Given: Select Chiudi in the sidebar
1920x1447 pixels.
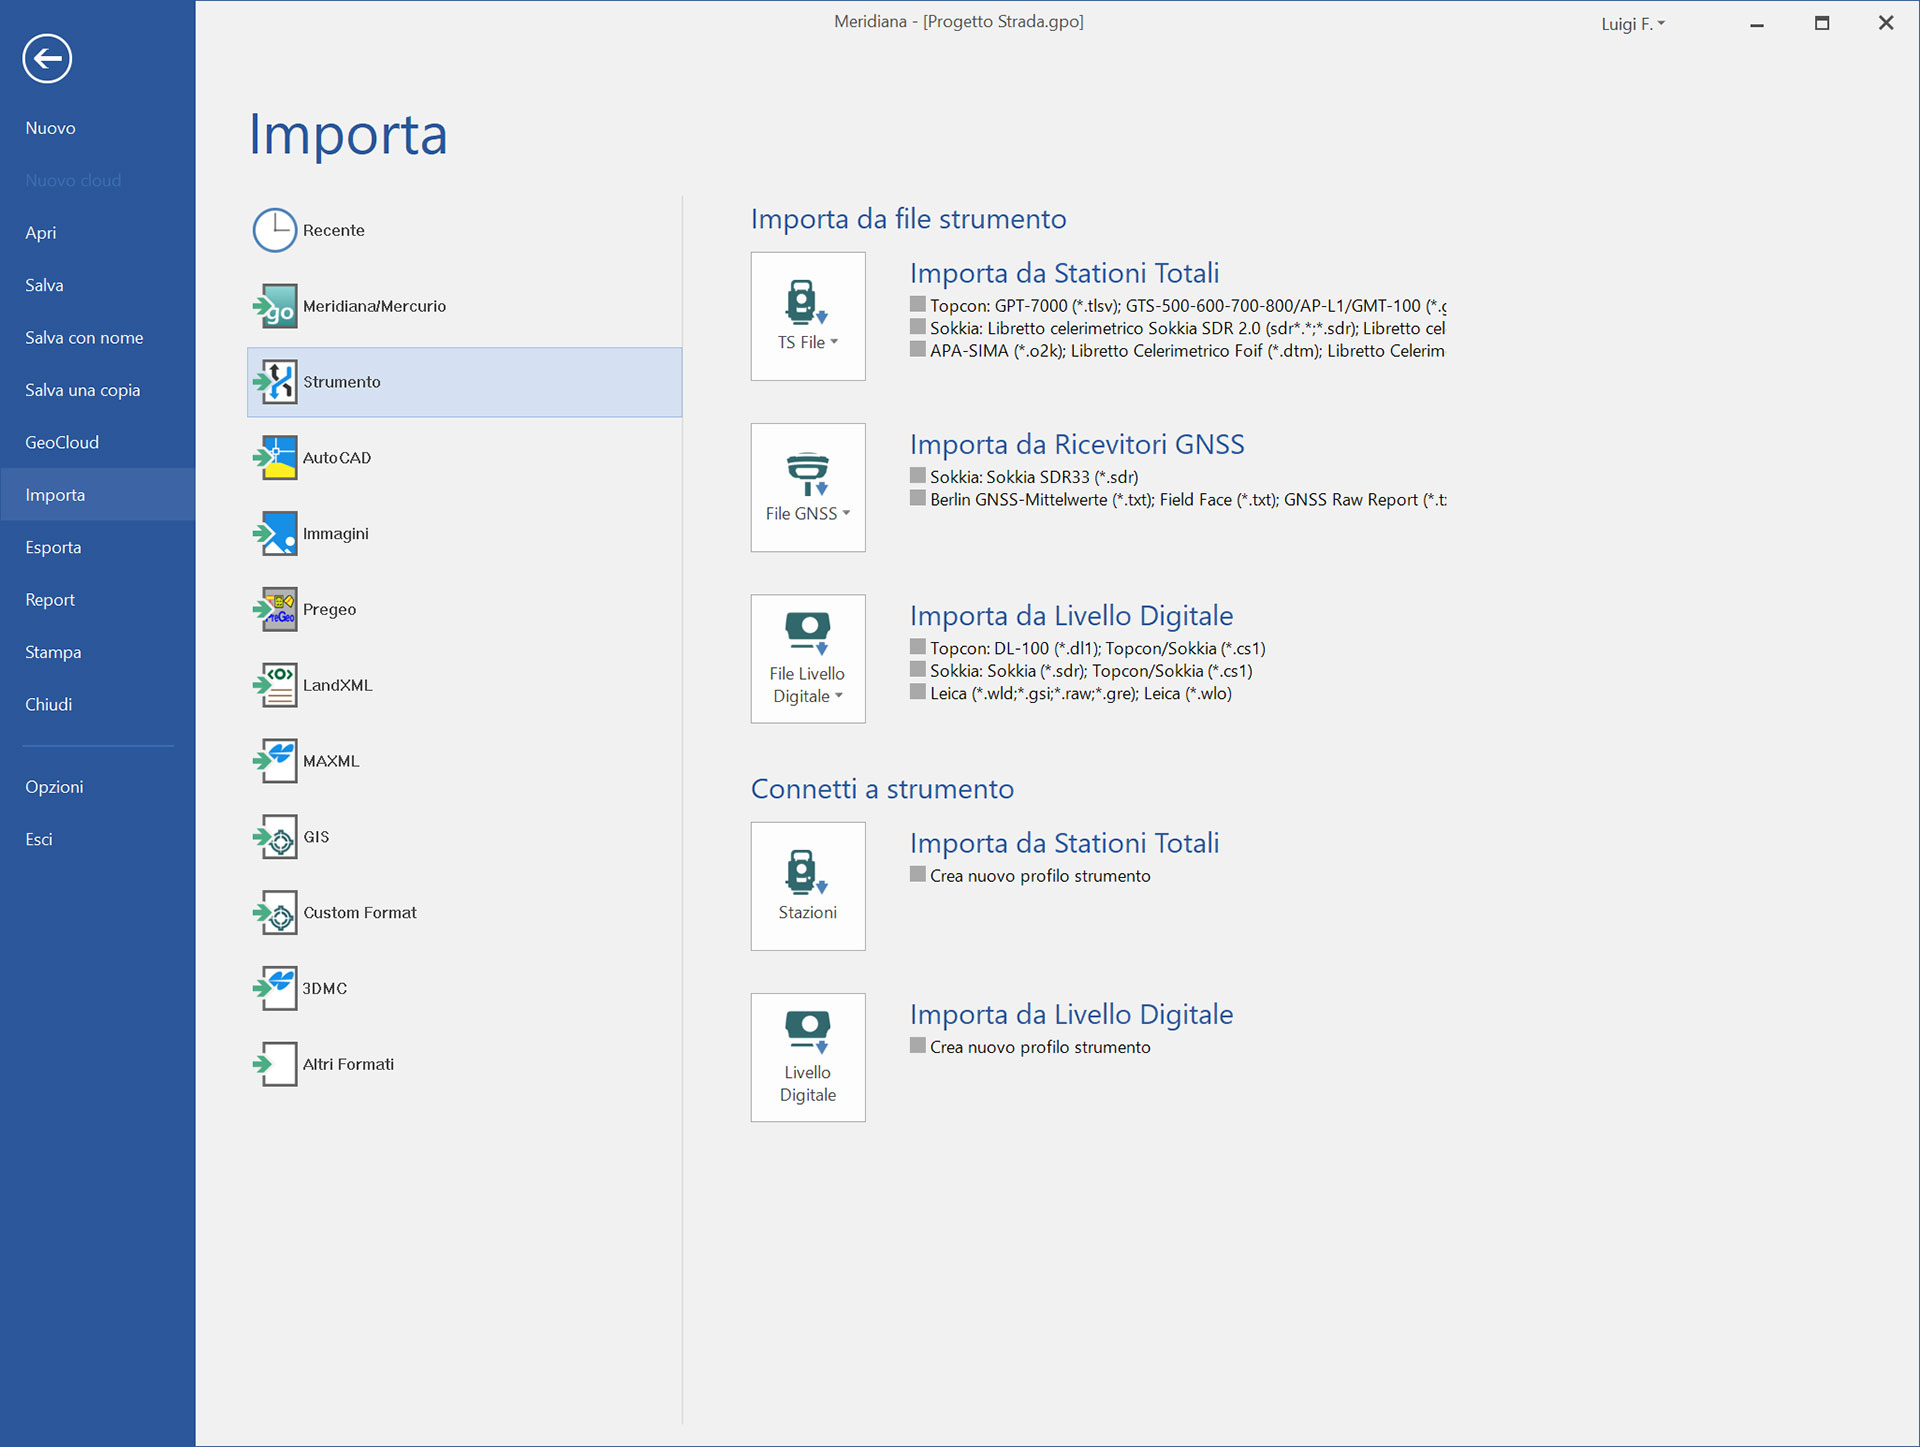Looking at the screenshot, I should pyautogui.click(x=49, y=704).
